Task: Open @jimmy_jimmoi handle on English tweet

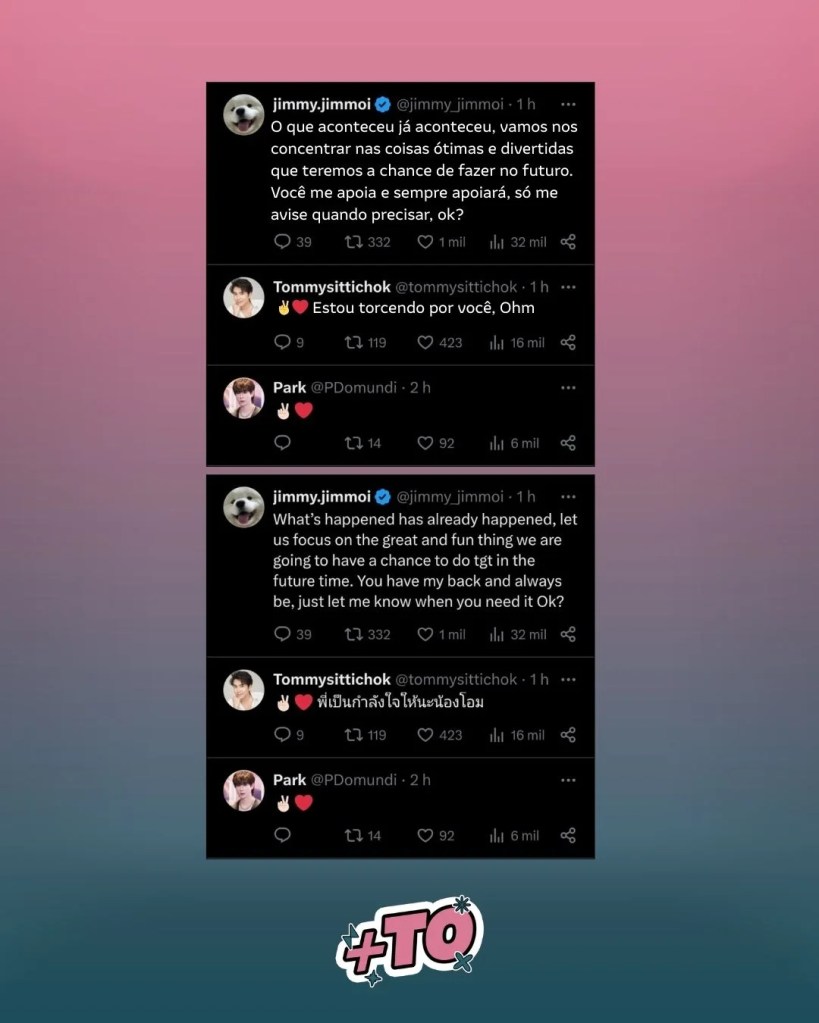Action: coord(450,496)
